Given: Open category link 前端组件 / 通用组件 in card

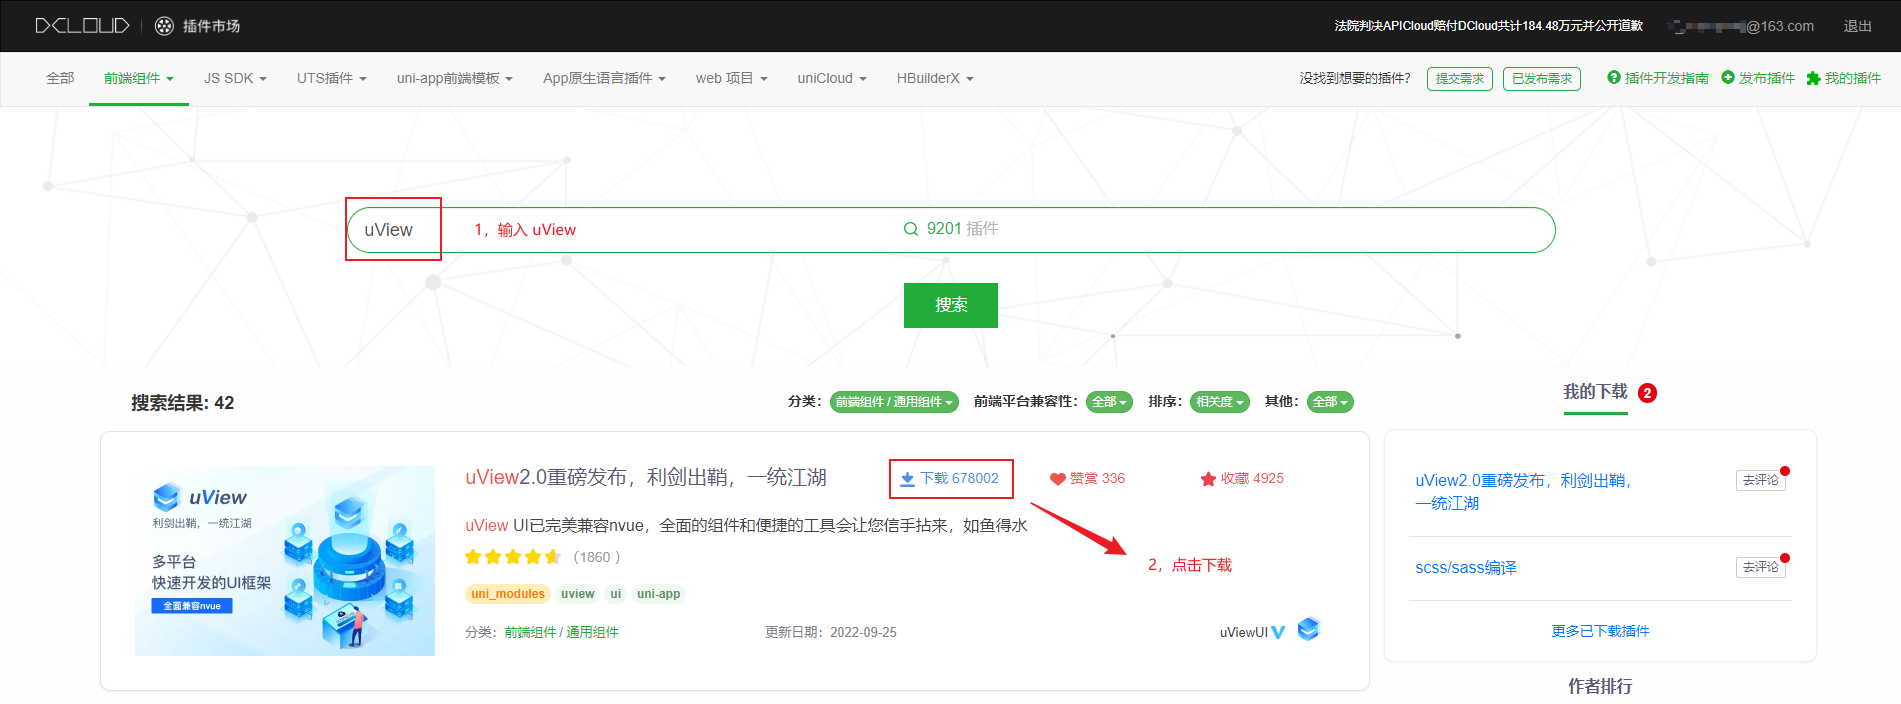Looking at the screenshot, I should pos(561,632).
